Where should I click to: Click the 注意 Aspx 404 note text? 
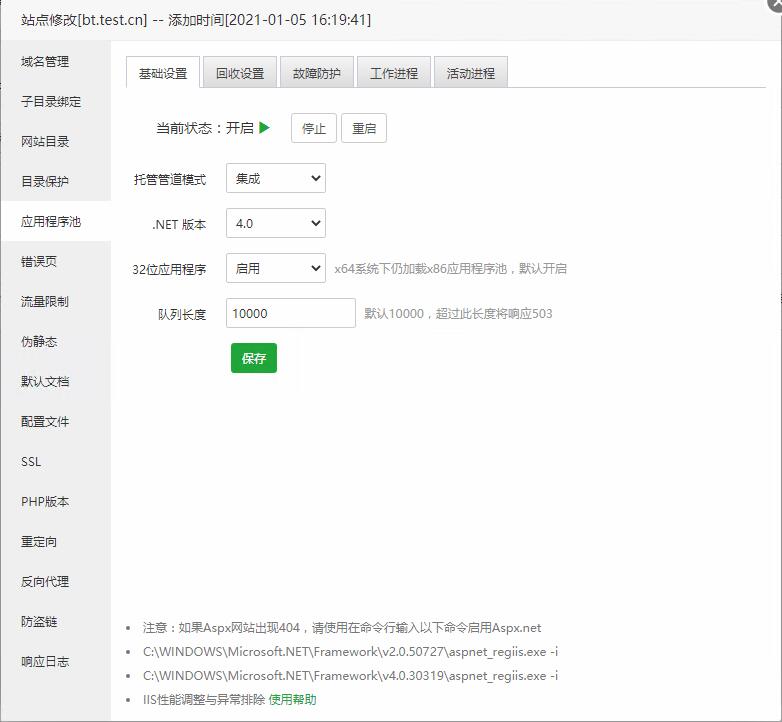coord(342,628)
